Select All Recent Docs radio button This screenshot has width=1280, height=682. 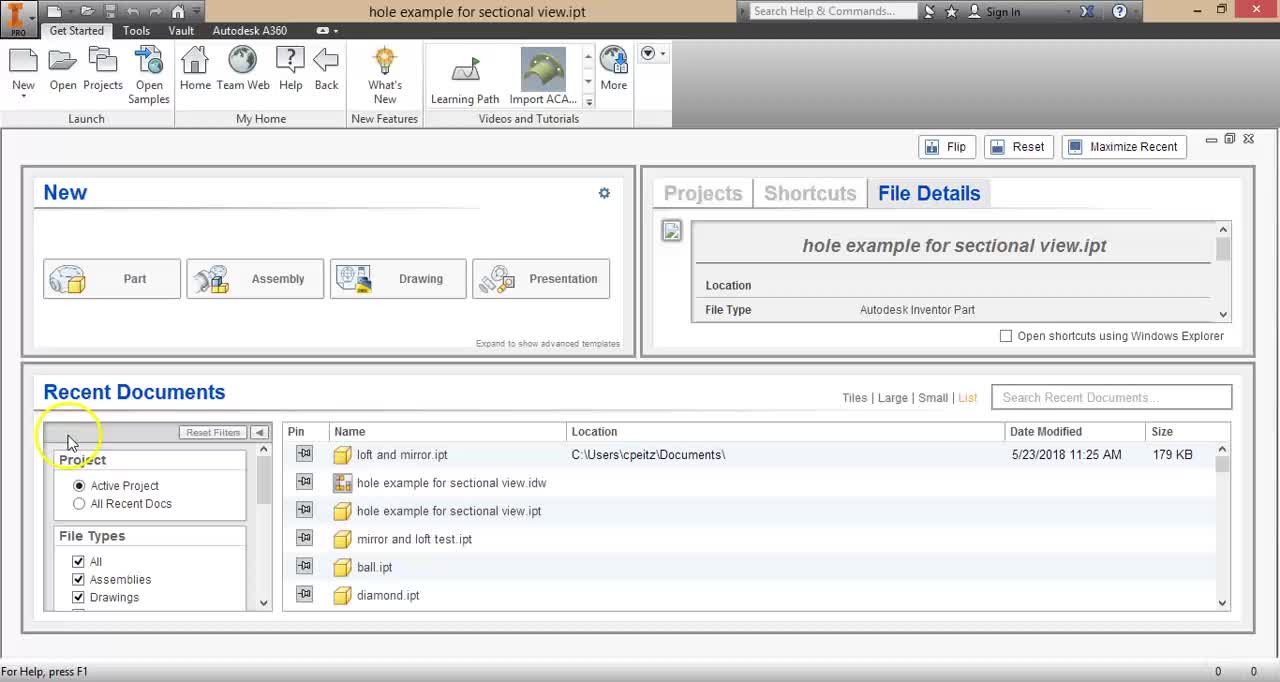click(x=79, y=504)
